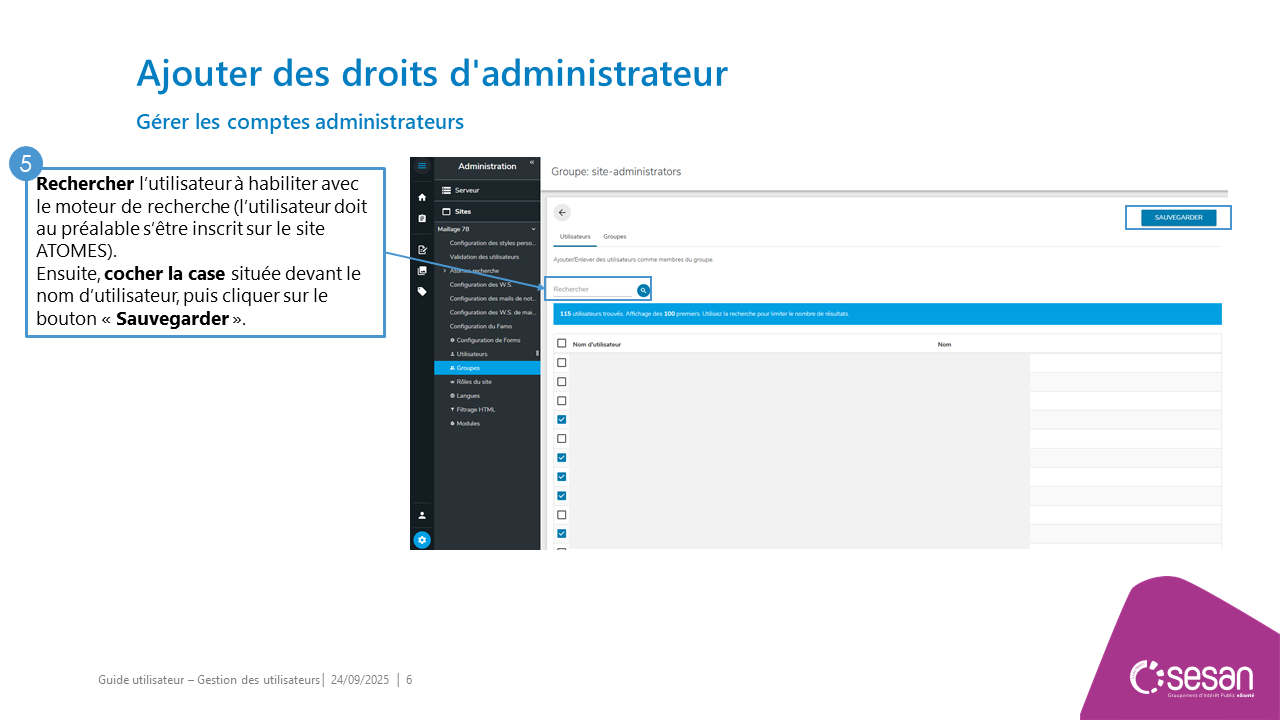Toggle the select-all checkbox in header
The image size is (1280, 720).
(x=561, y=344)
